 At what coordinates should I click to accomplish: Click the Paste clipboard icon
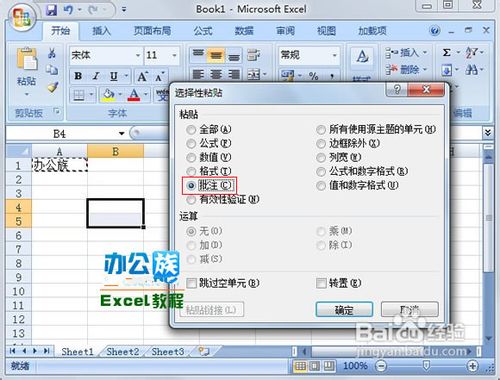(x=27, y=59)
